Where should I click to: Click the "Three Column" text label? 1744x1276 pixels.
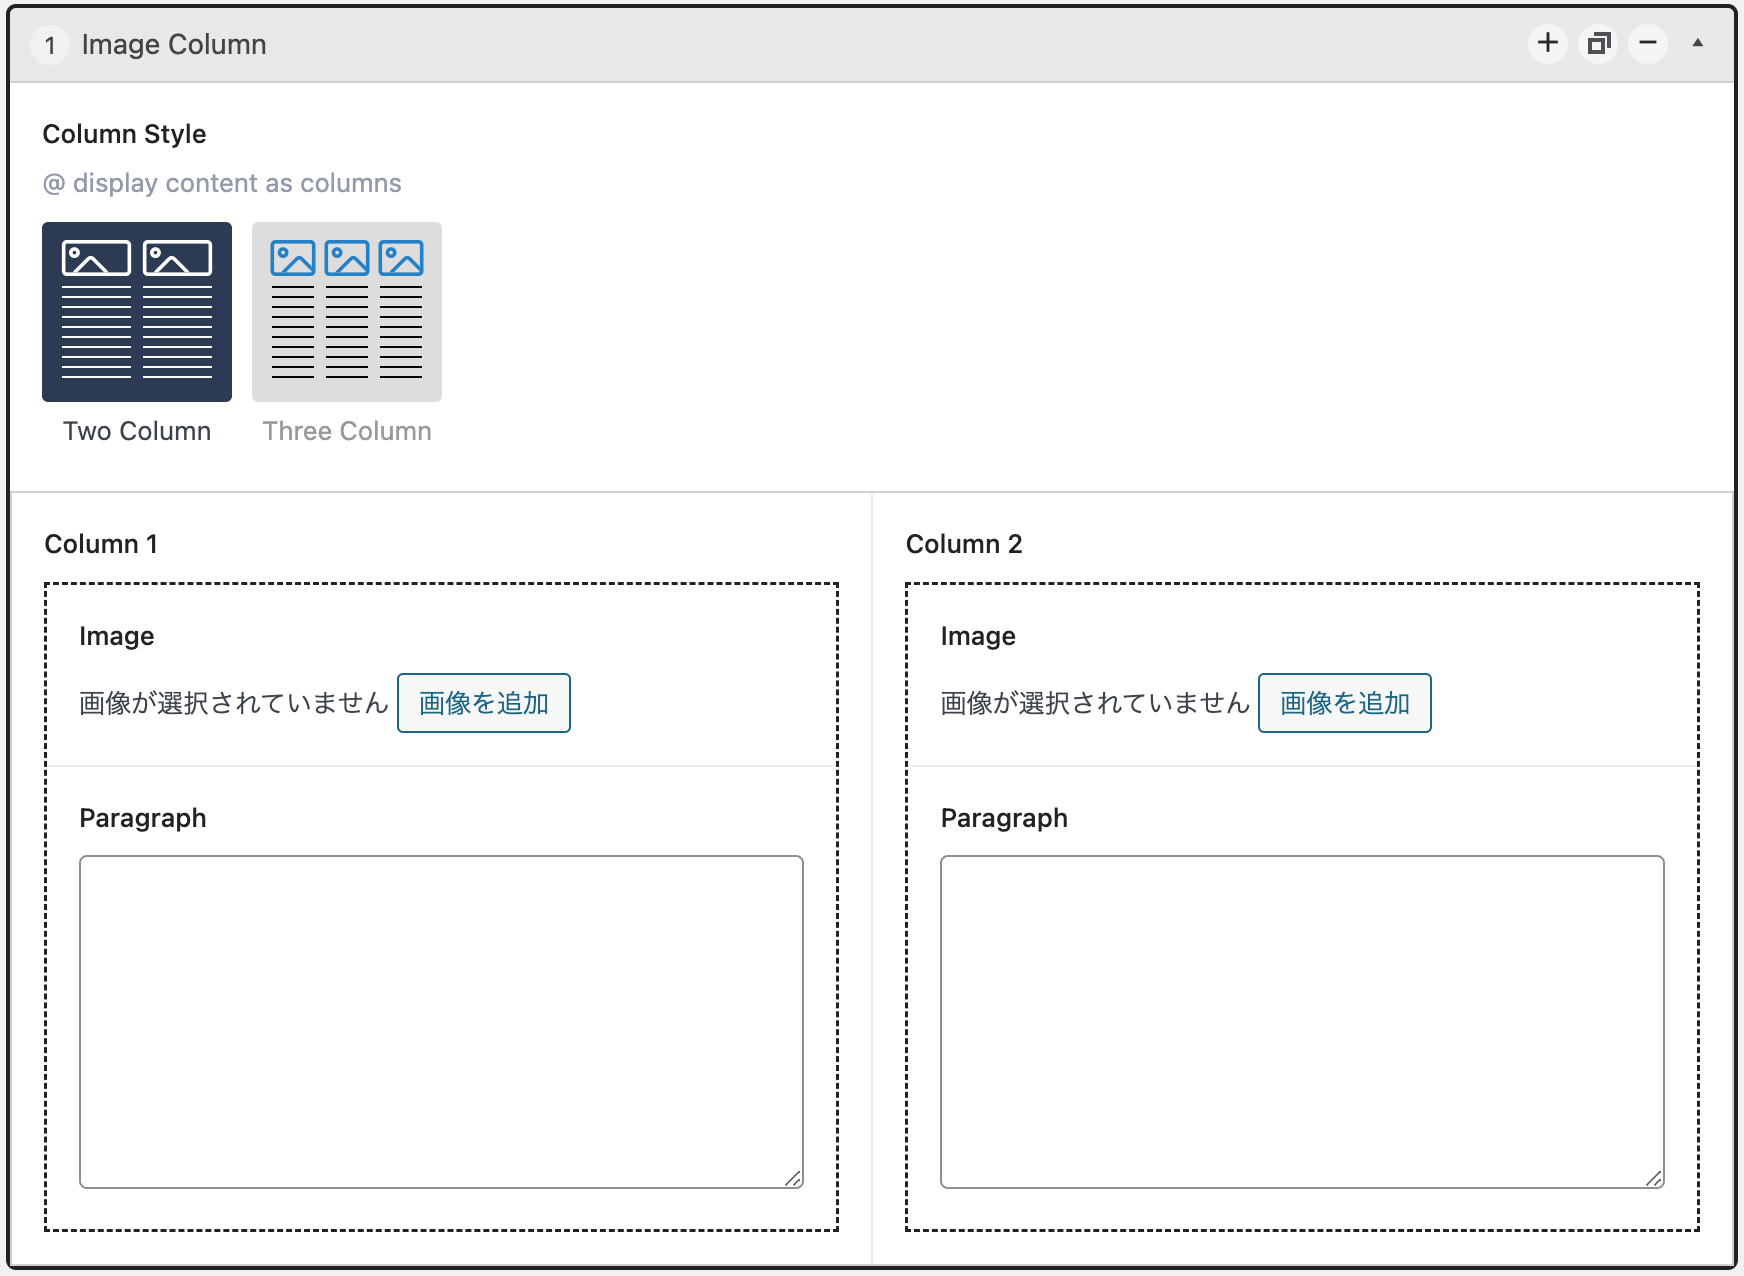347,431
